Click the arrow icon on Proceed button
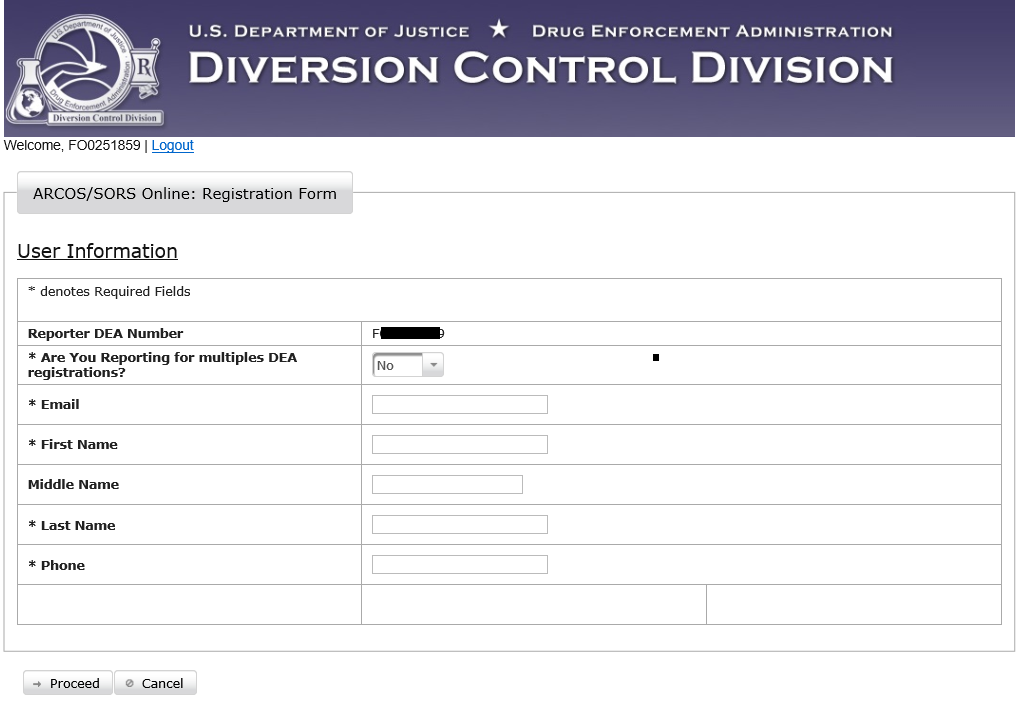 tap(37, 684)
